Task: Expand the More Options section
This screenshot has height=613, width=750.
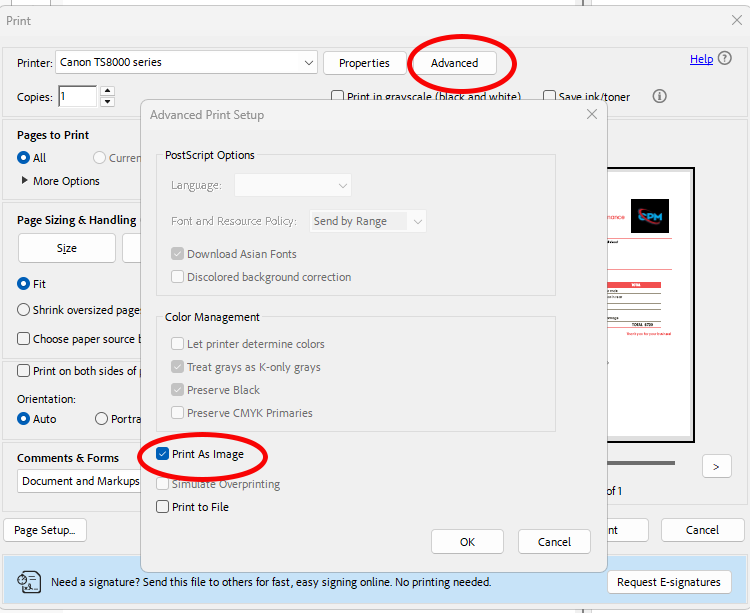Action: tap(60, 181)
